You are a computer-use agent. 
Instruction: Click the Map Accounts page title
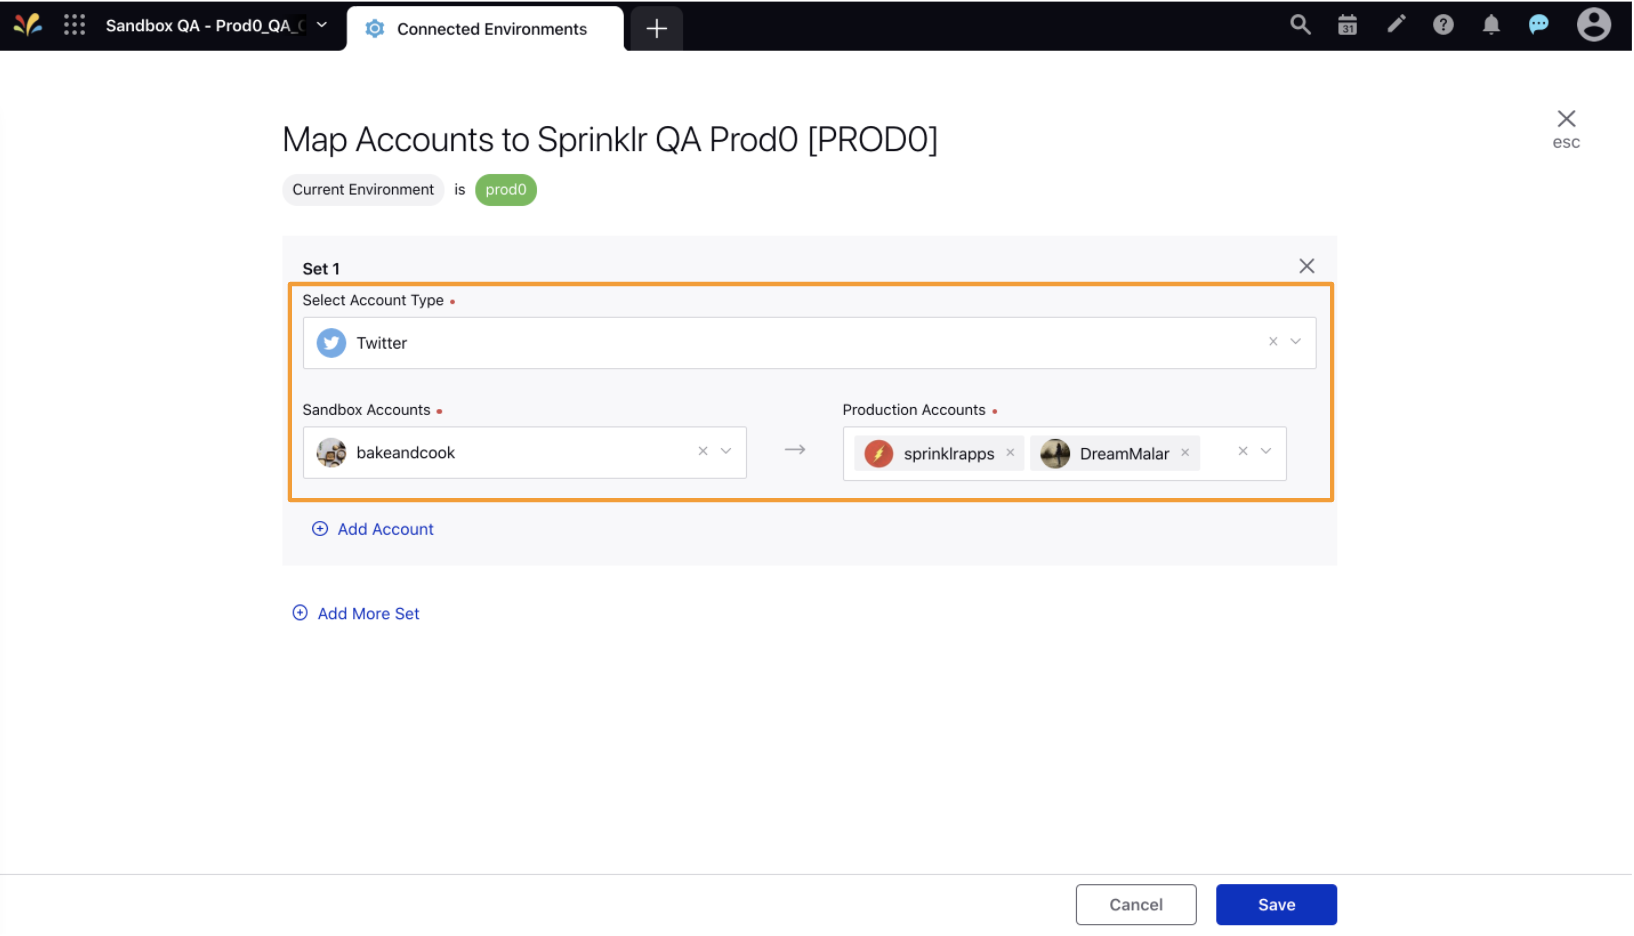click(x=610, y=139)
